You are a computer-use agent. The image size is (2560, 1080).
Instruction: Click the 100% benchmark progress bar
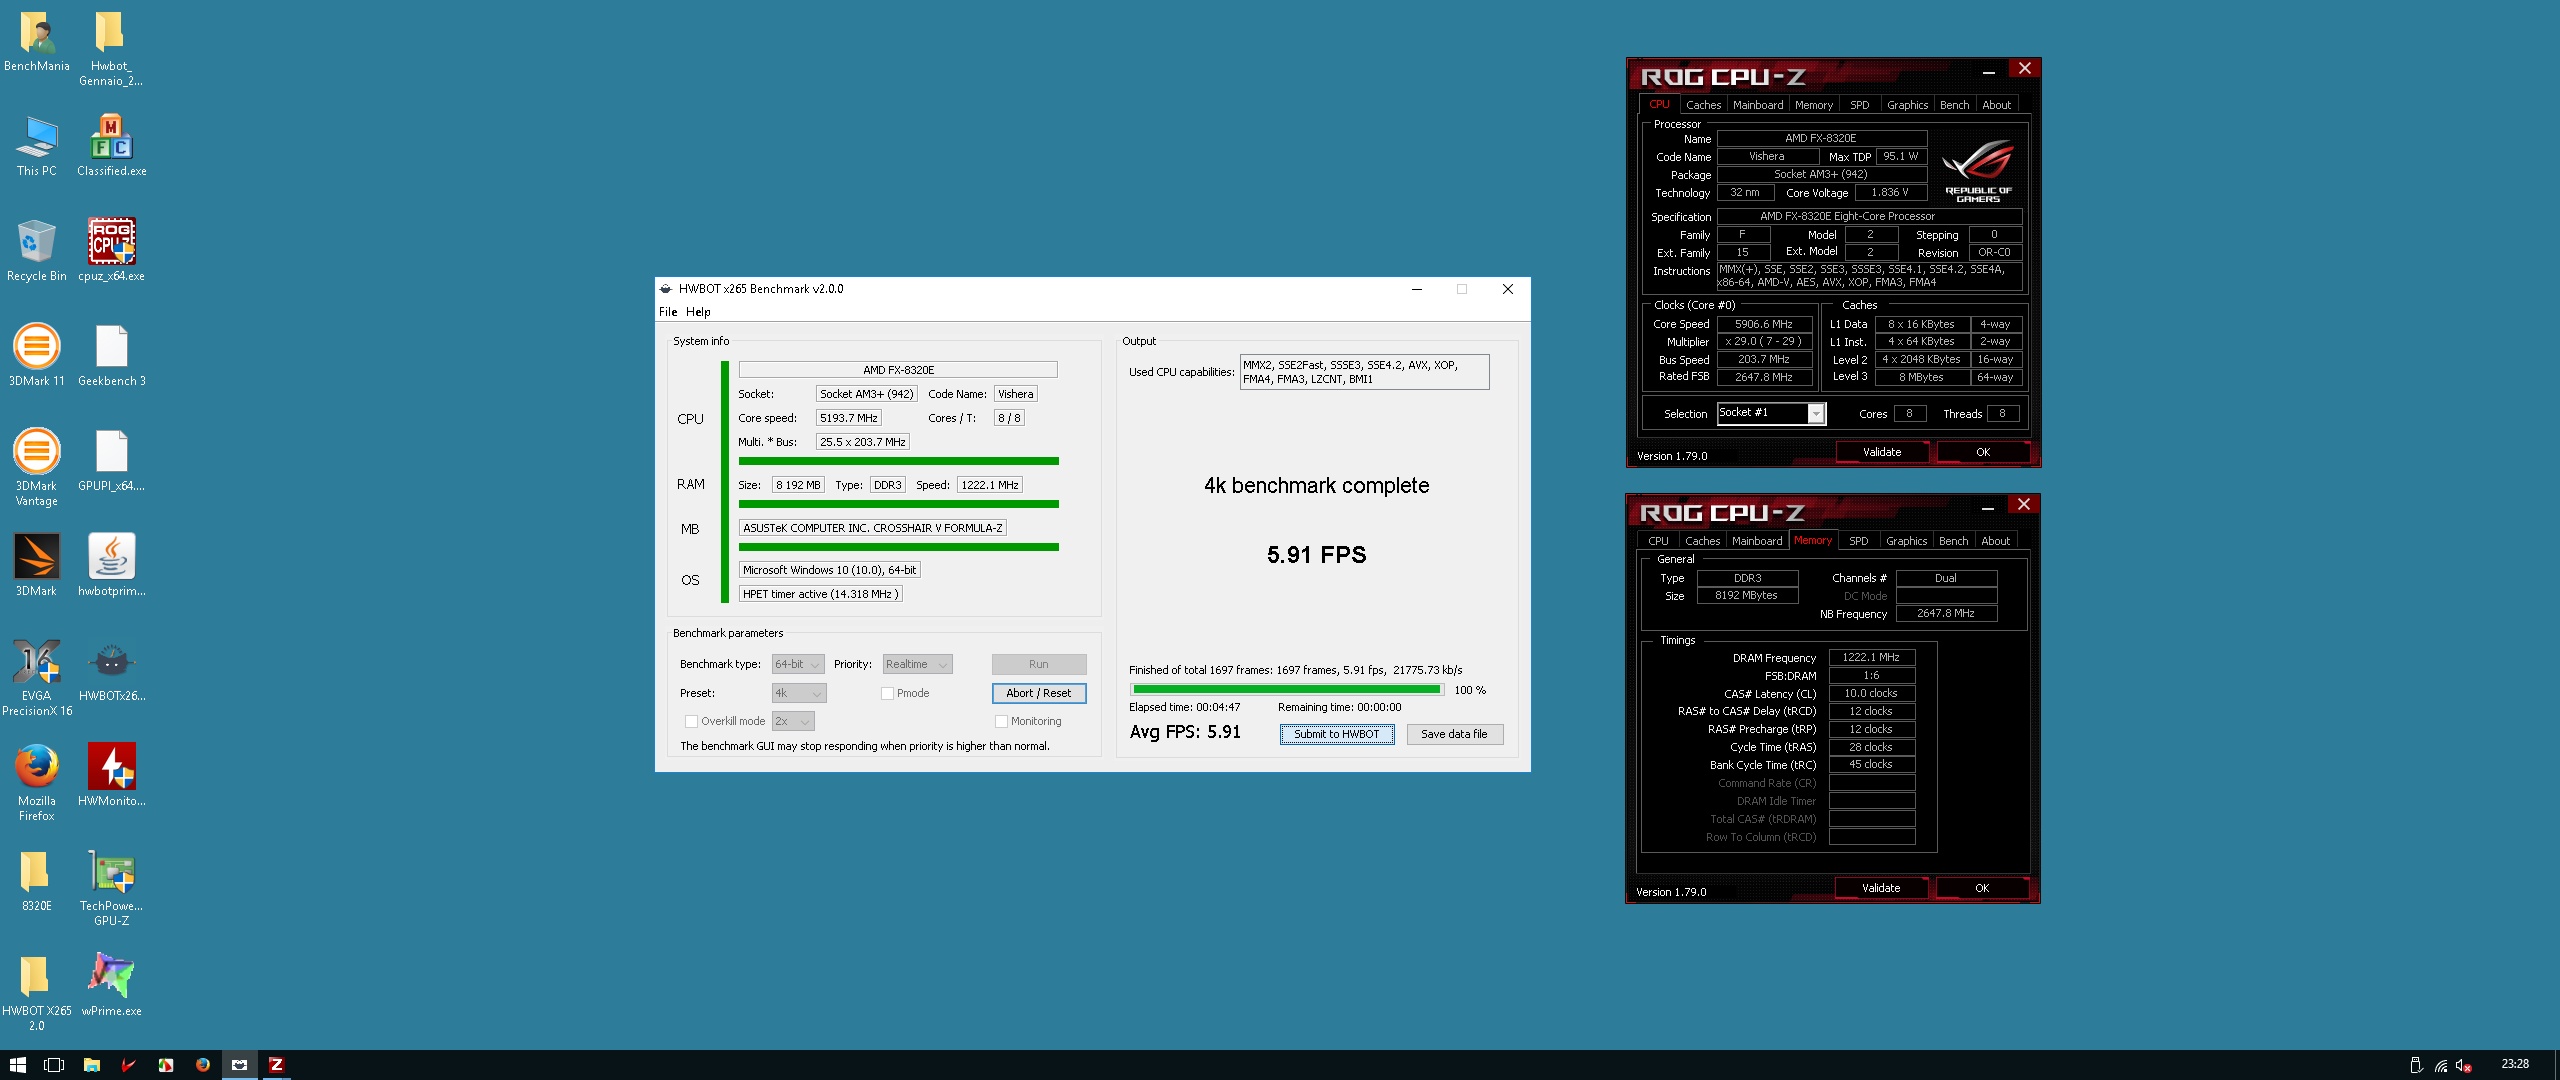[1286, 689]
